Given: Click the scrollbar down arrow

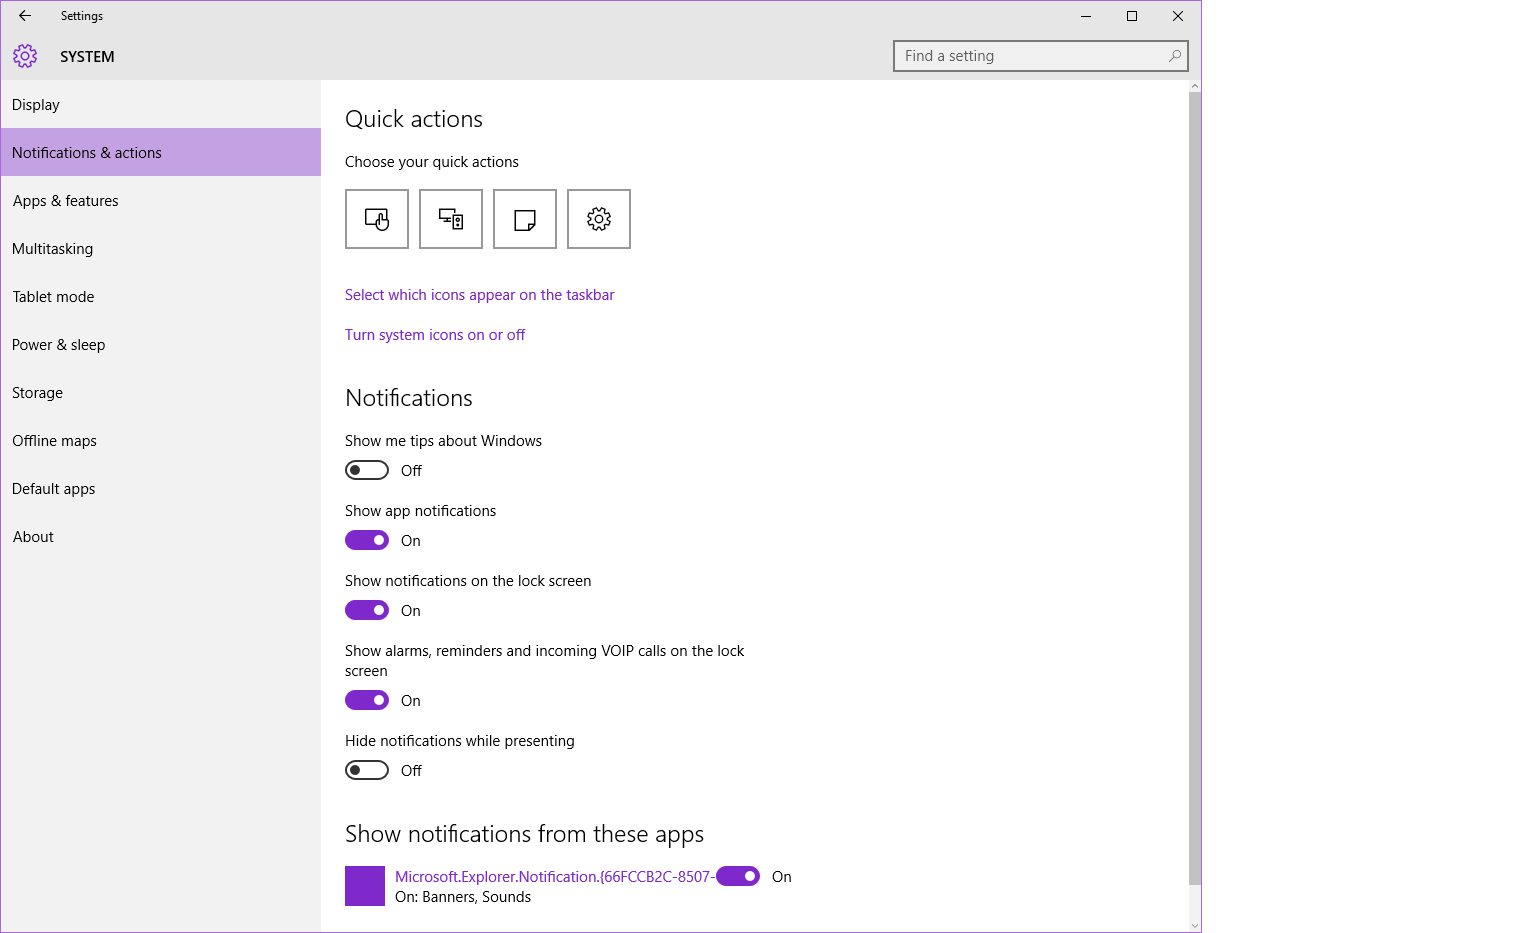Looking at the screenshot, I should pos(1194,925).
